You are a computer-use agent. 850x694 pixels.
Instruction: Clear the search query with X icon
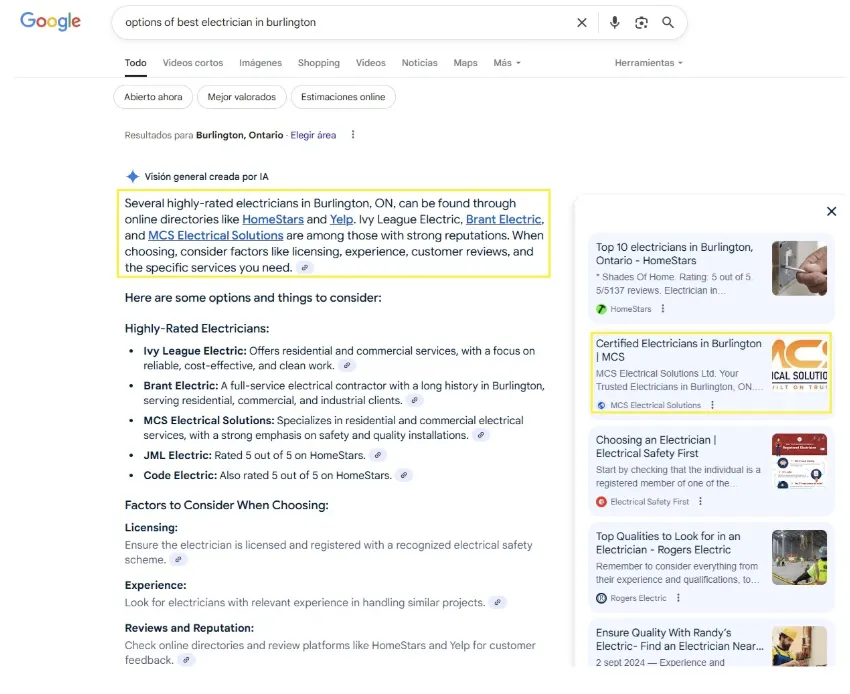click(x=582, y=23)
